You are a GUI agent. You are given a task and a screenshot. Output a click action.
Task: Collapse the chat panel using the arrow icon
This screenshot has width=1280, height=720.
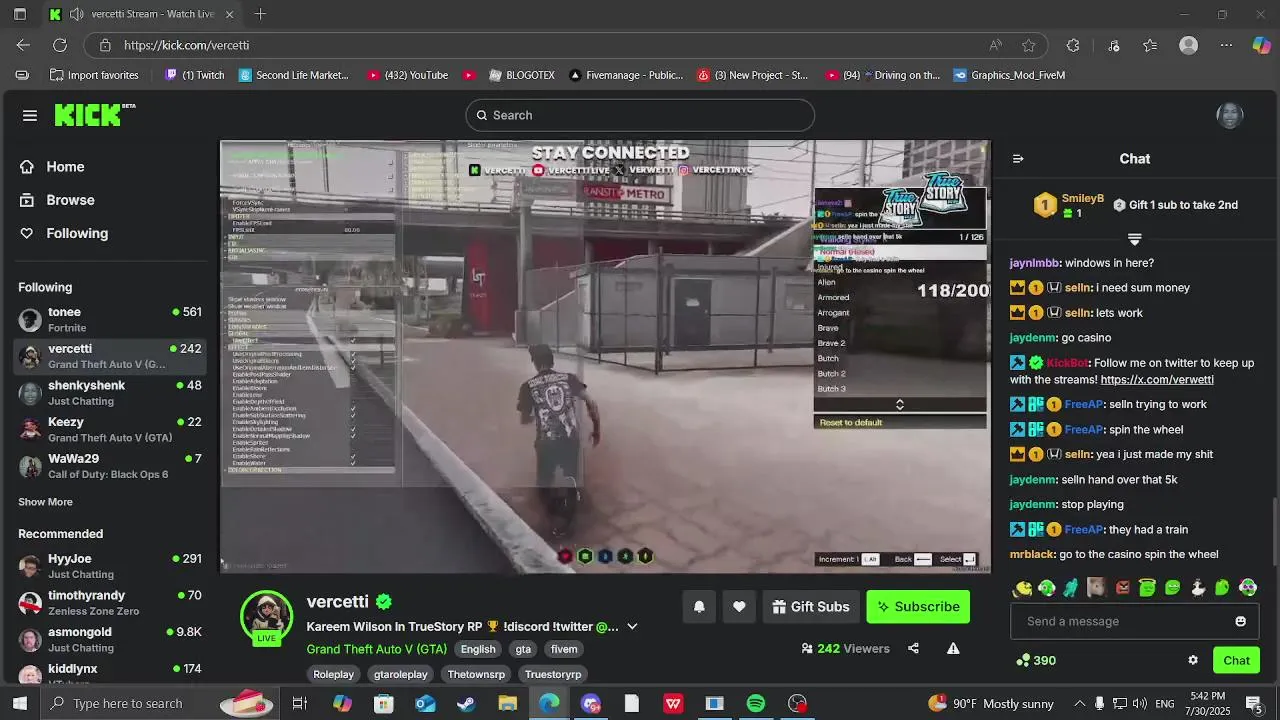1018,159
